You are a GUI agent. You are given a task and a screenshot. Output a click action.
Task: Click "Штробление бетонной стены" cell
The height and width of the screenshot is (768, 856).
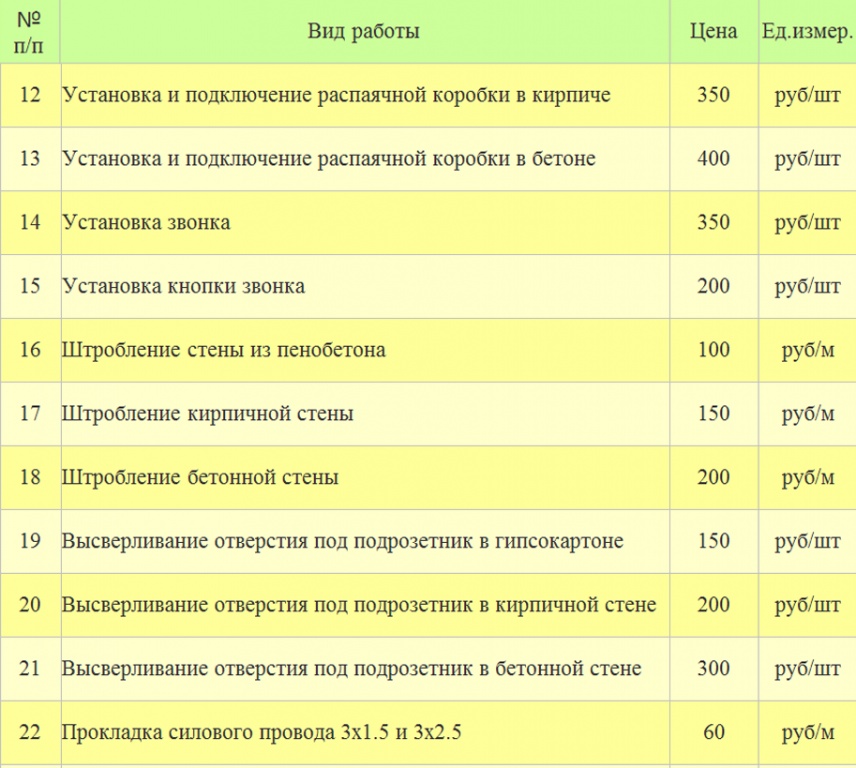click(200, 478)
